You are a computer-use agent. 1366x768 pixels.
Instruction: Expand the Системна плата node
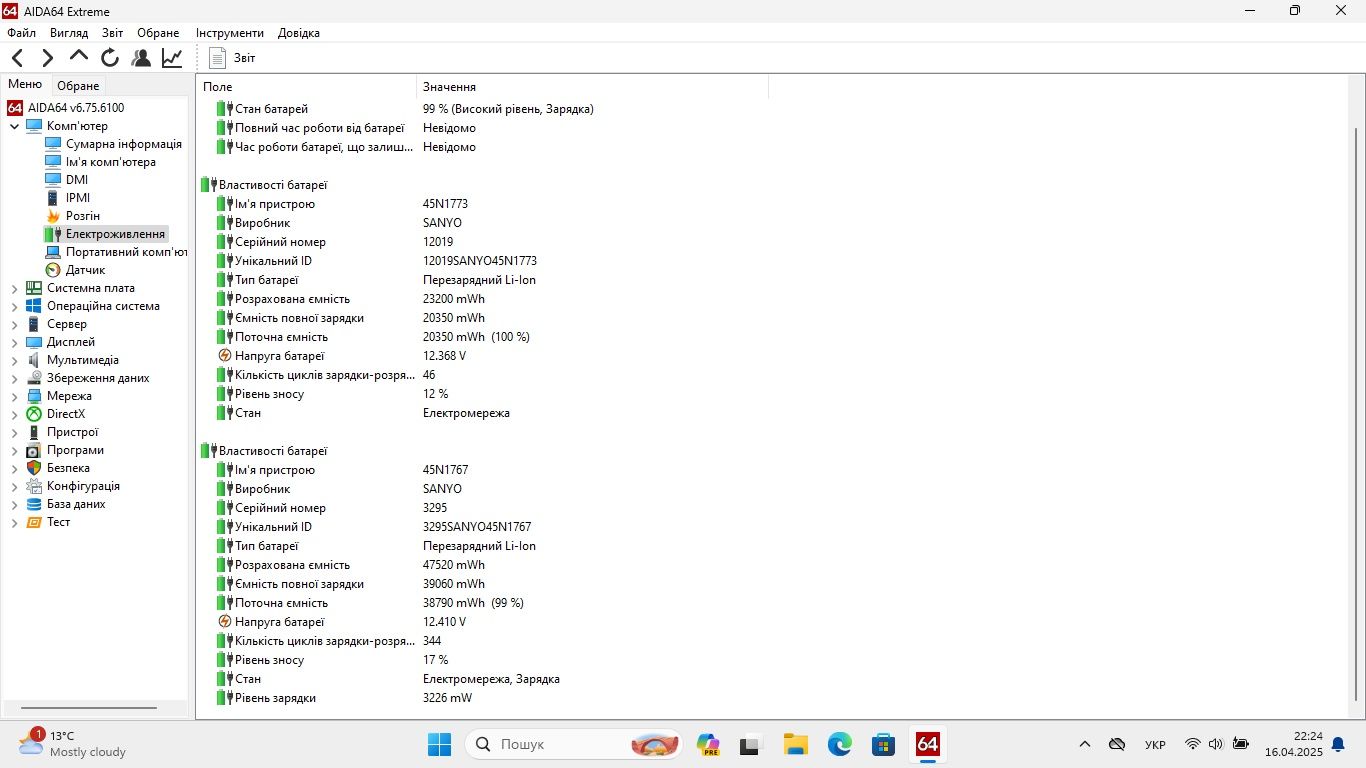(x=14, y=288)
